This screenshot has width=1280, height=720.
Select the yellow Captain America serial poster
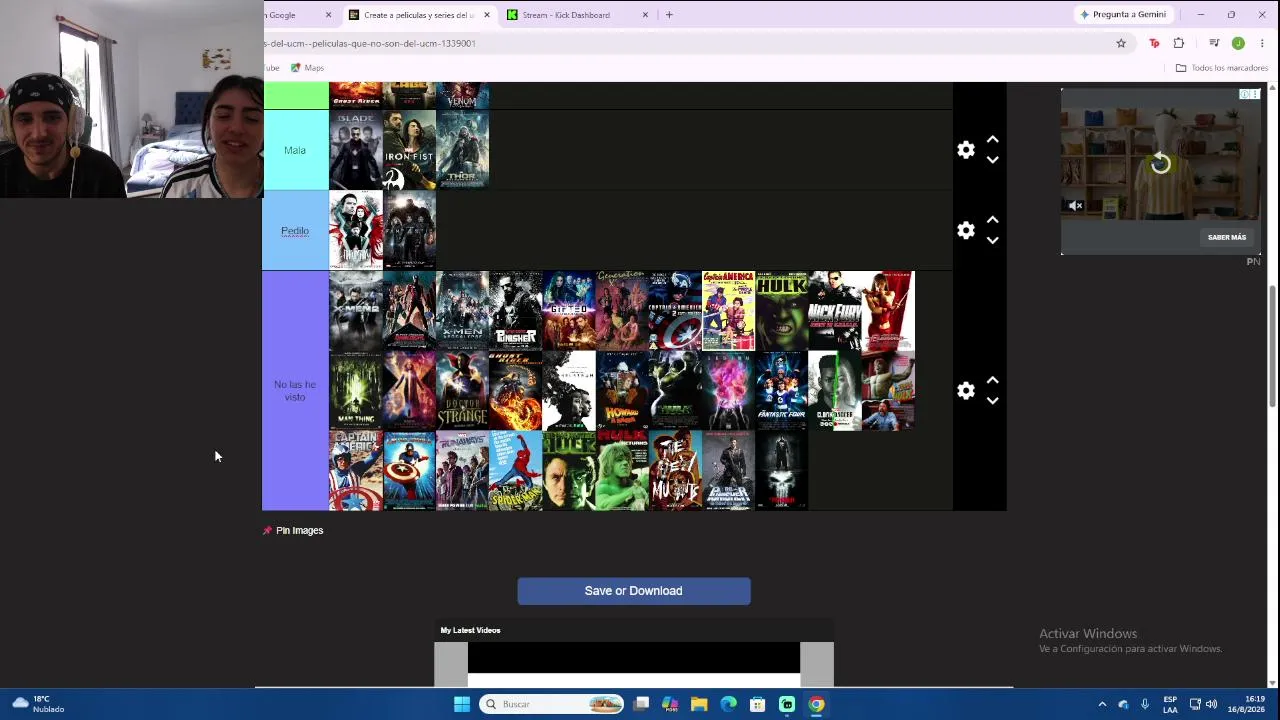pos(728,311)
